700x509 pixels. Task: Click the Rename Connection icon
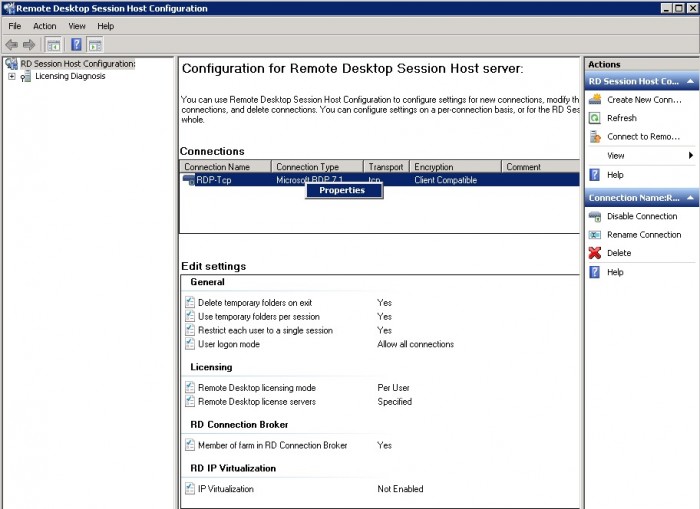[x=595, y=235]
